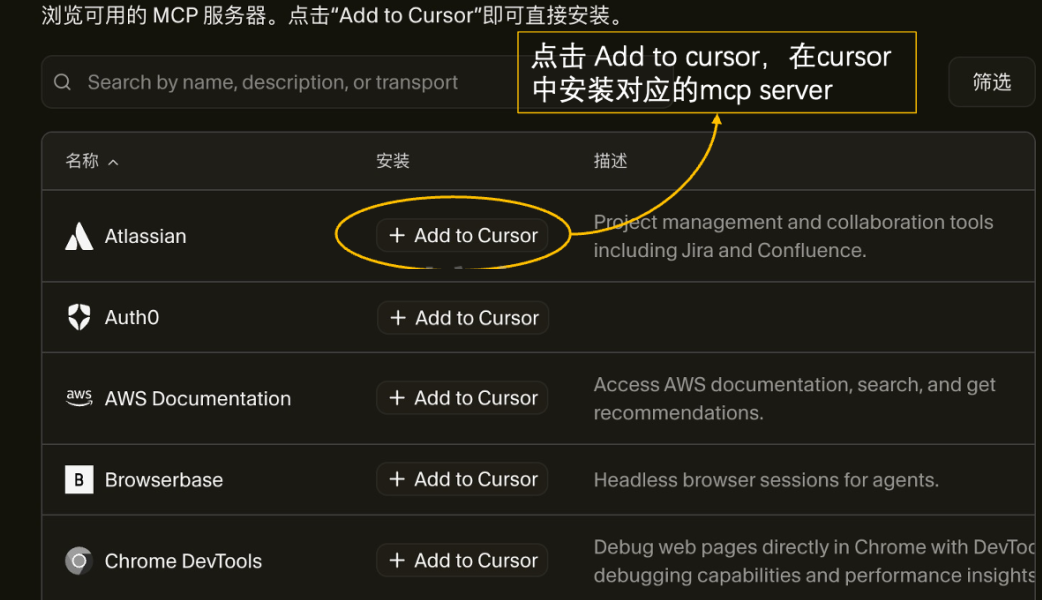Viewport: 1042px width, 600px height.
Task: Click the MCP 服务器 intro sentence
Action: pyautogui.click(x=332, y=15)
